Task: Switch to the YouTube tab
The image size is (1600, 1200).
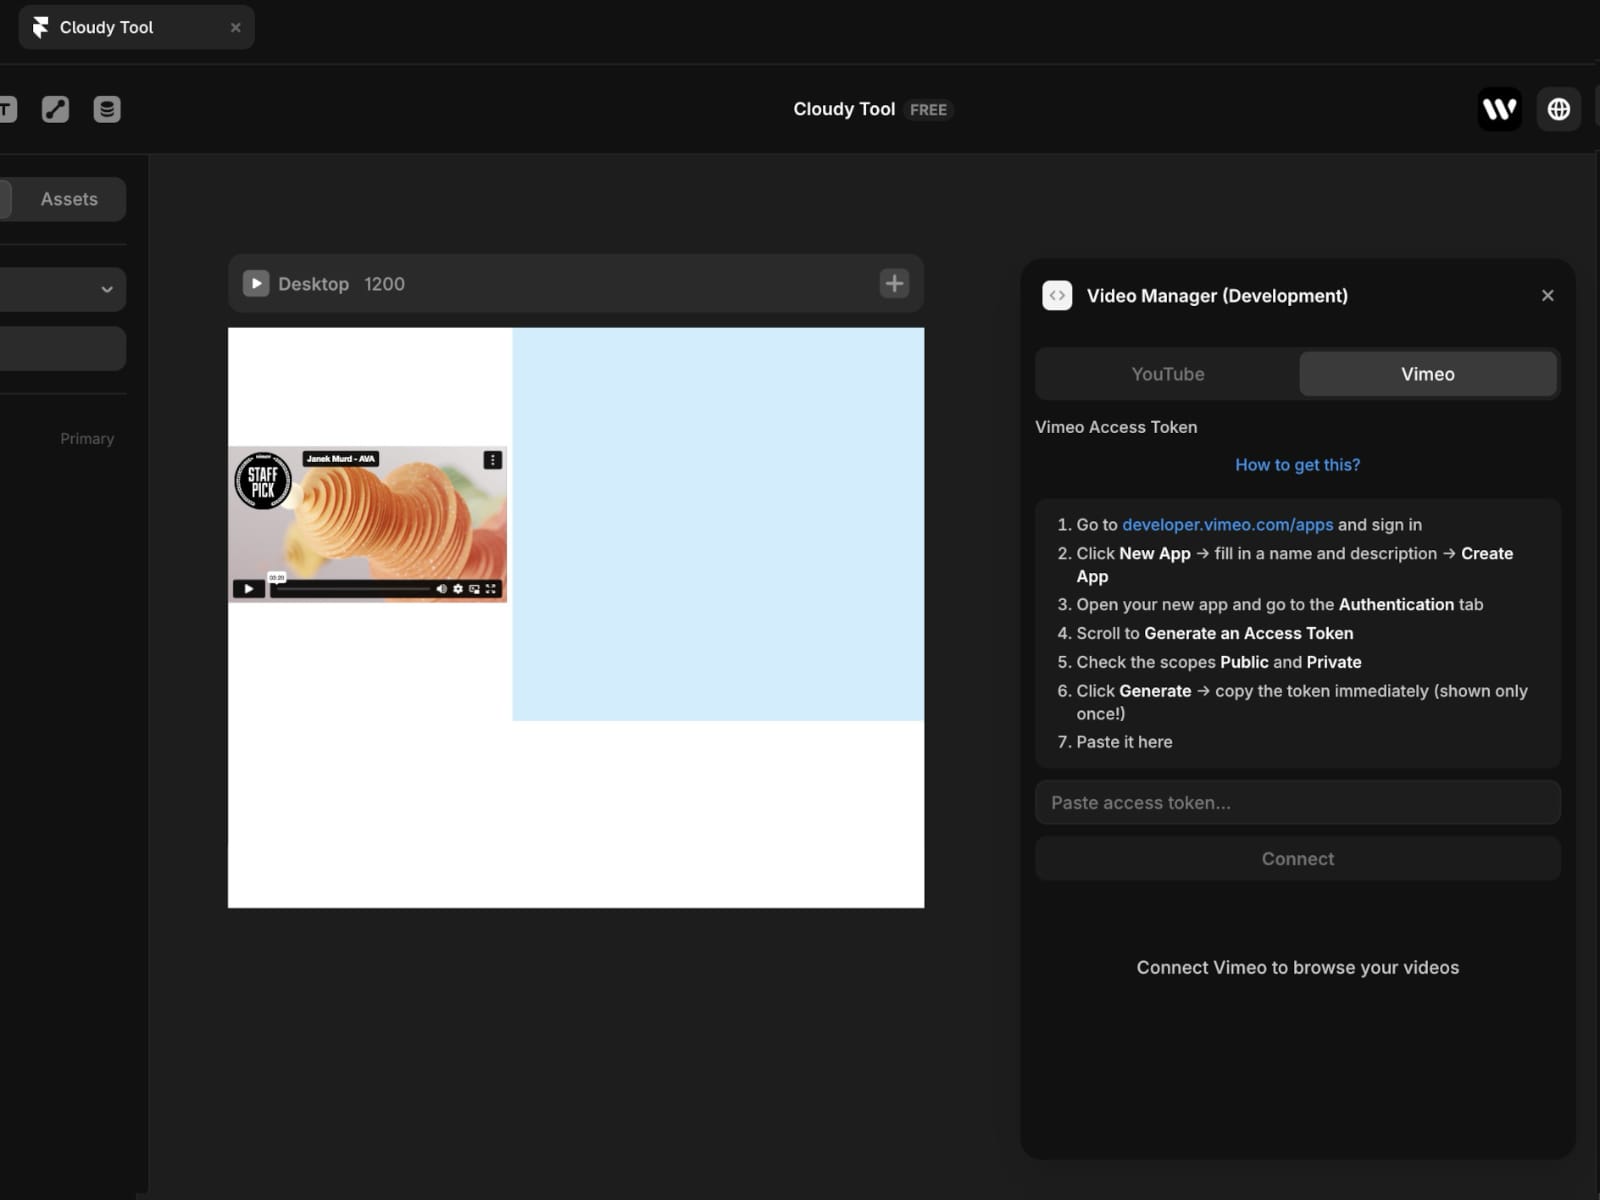Action: [1168, 374]
